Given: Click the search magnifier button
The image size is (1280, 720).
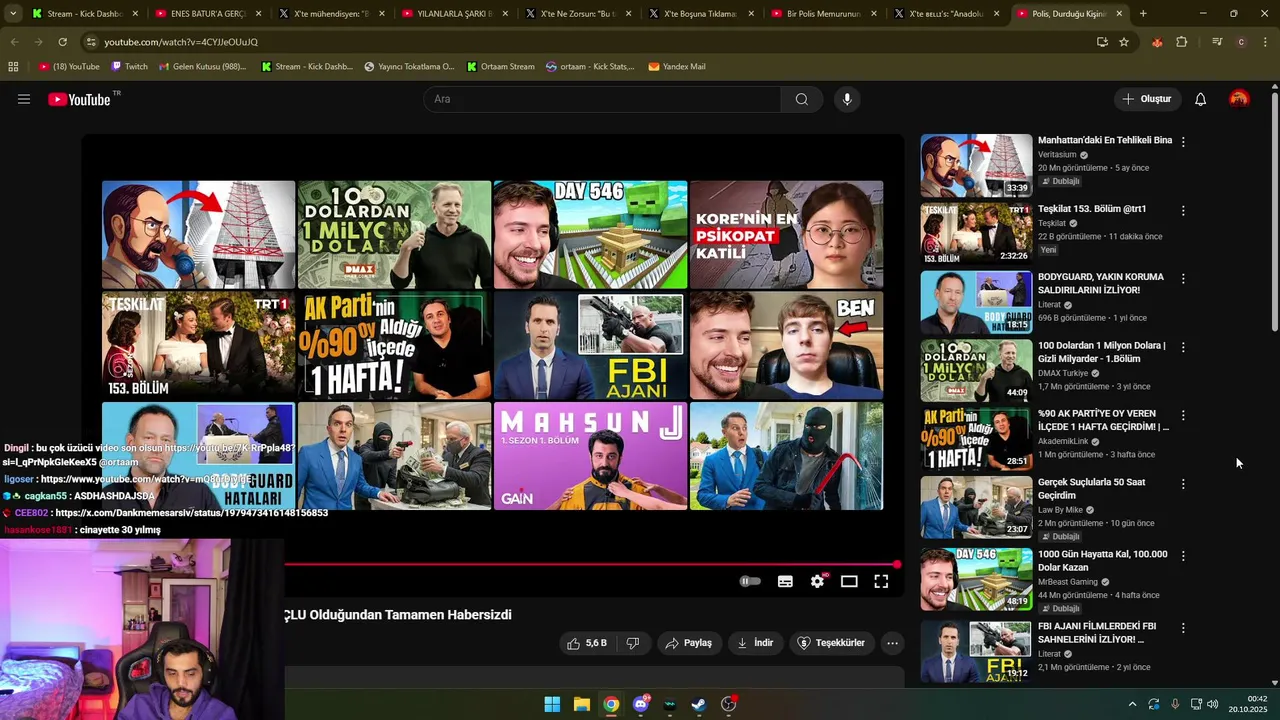Looking at the screenshot, I should coord(801,99).
